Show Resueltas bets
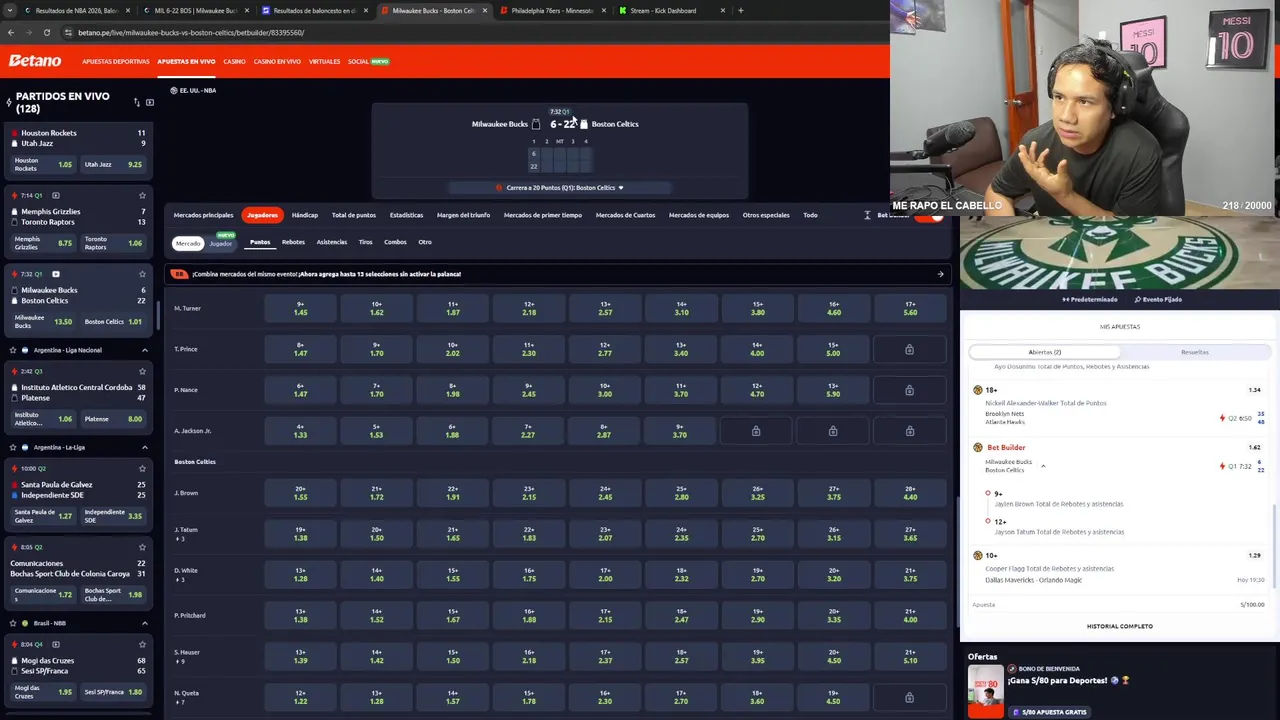 coord(1195,352)
